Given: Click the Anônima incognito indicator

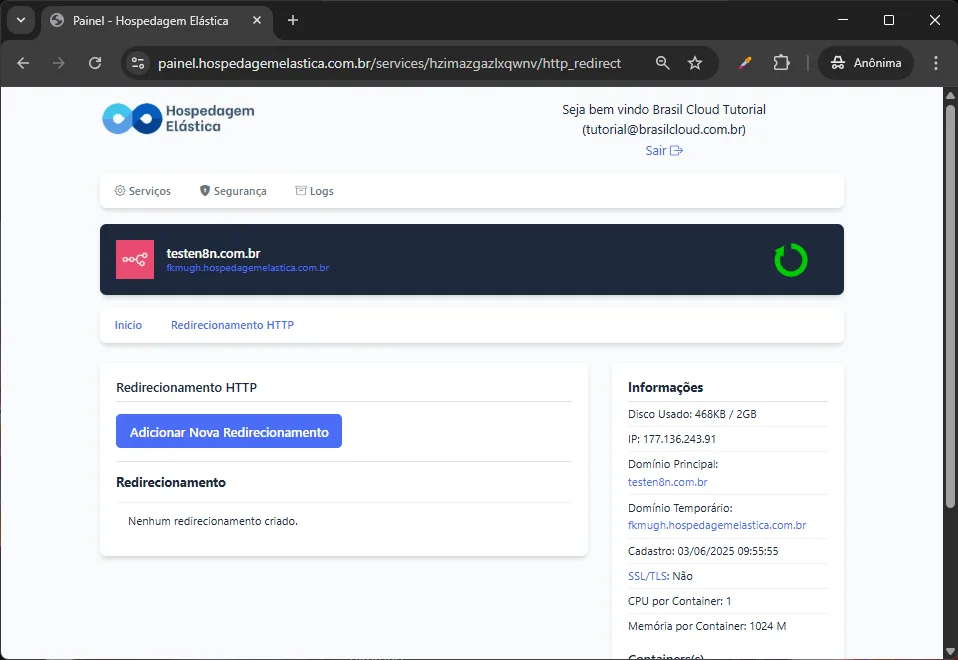Looking at the screenshot, I should pyautogui.click(x=866, y=63).
